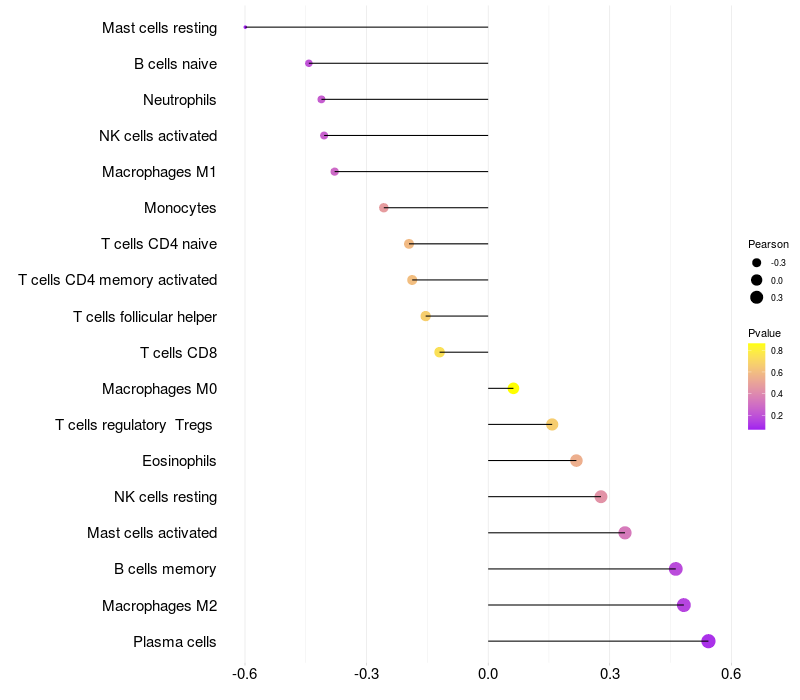Click the B cells naive dot

click(x=309, y=63)
